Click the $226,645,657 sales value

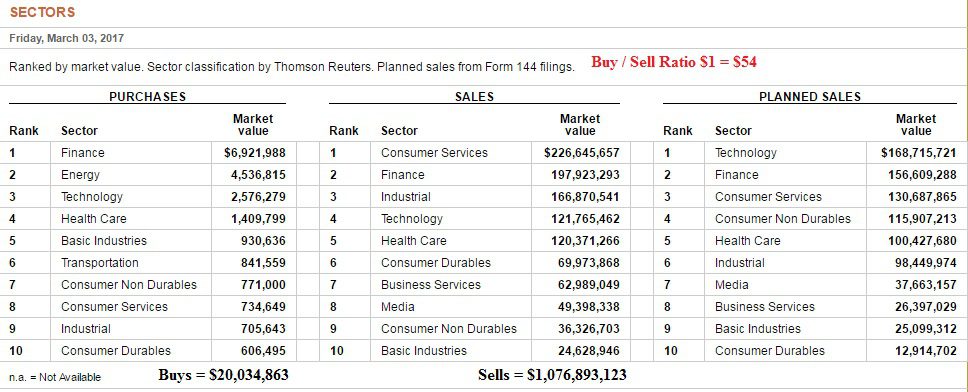pos(582,152)
